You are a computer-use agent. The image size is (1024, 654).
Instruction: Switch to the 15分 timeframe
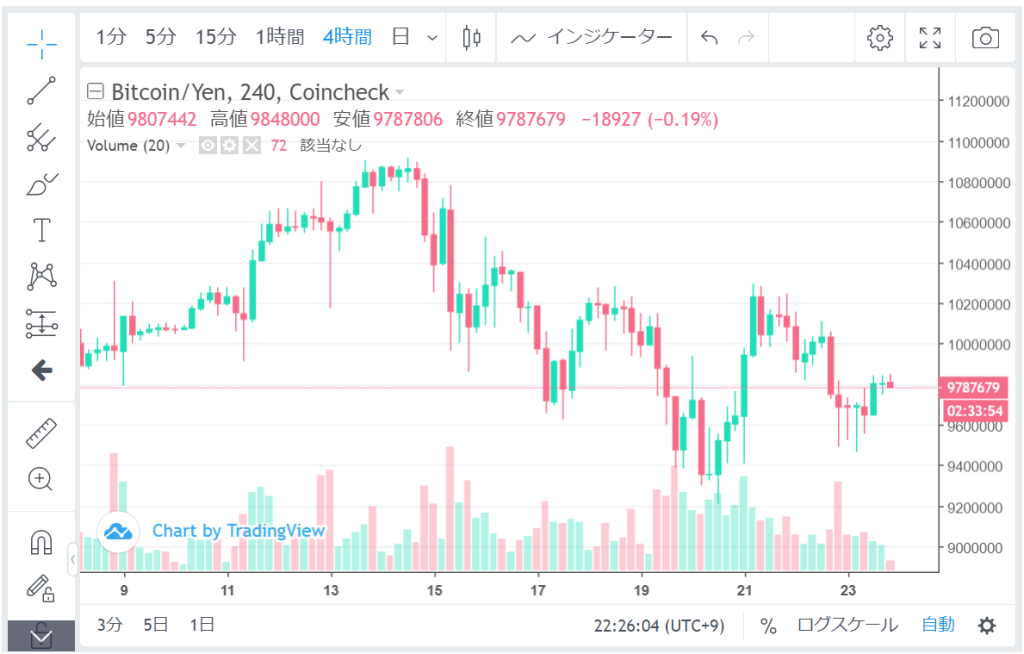(216, 38)
